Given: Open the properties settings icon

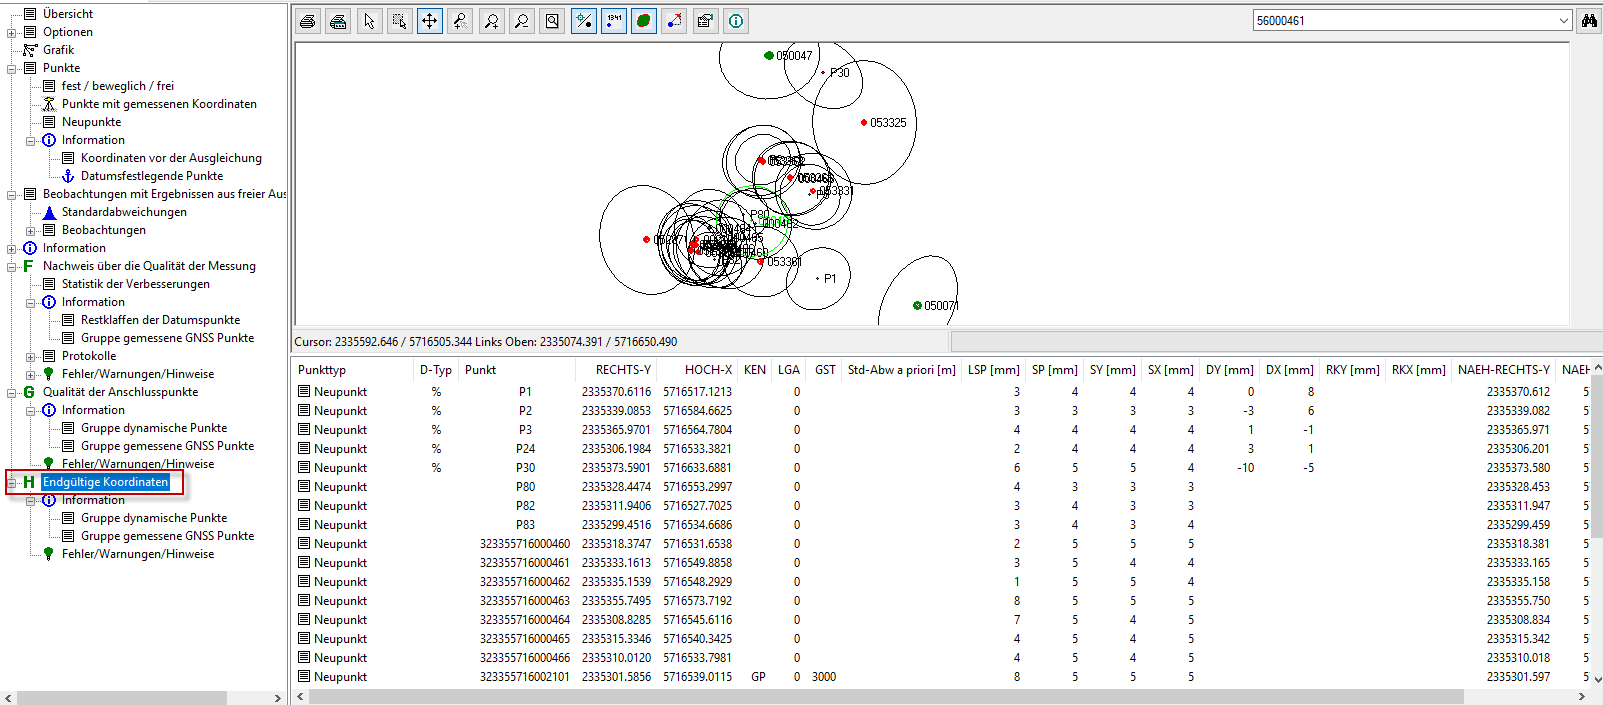Looking at the screenshot, I should tap(705, 21).
